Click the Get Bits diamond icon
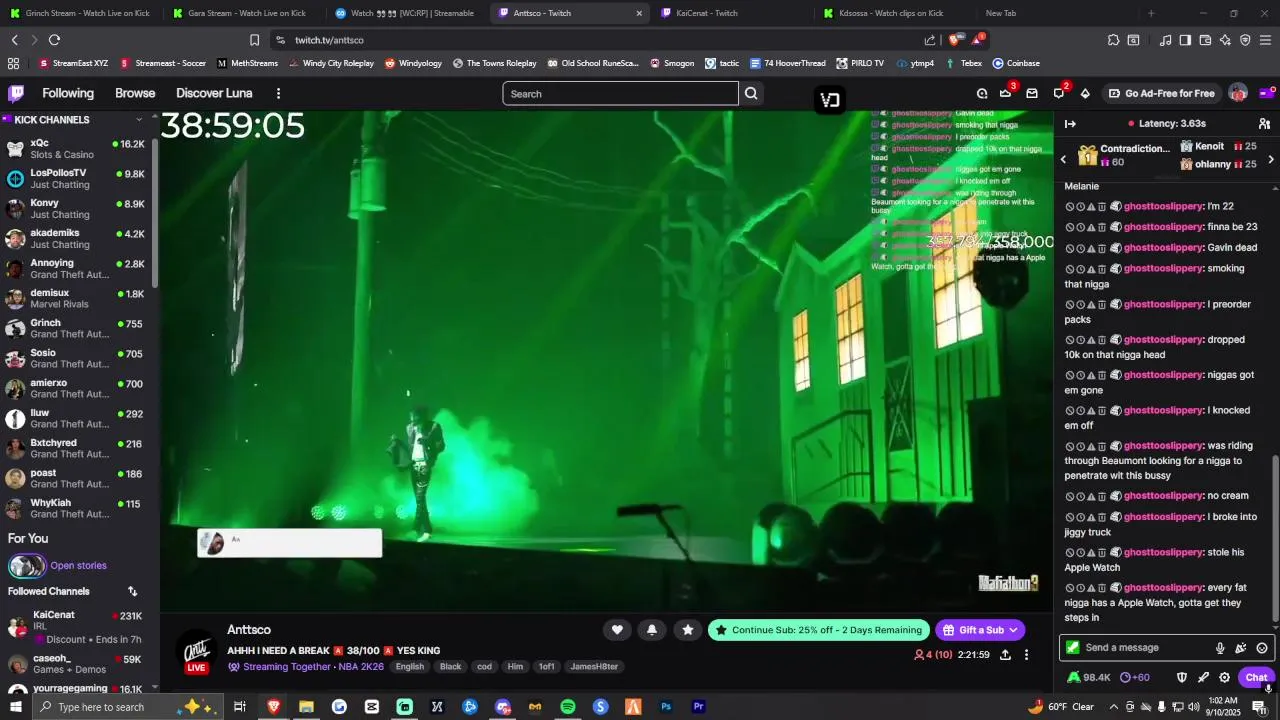The image size is (1280, 720). click(1085, 93)
